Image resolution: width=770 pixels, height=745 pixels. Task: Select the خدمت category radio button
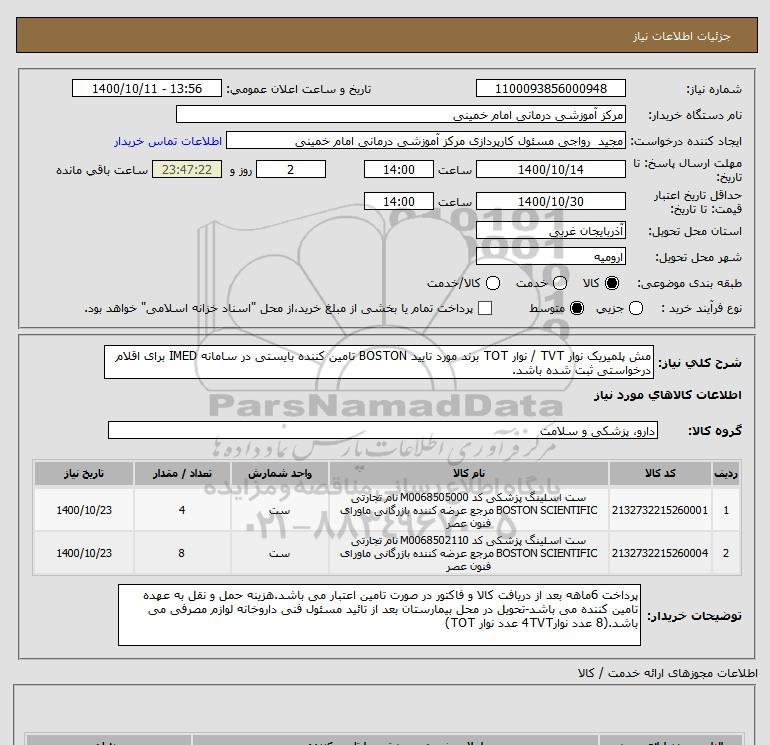560,283
